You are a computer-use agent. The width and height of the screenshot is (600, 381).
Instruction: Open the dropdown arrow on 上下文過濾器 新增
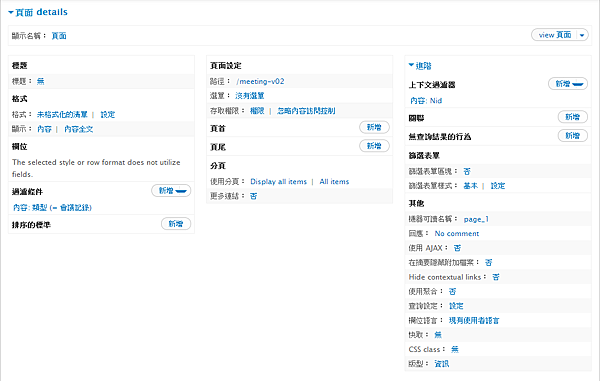[x=578, y=84]
